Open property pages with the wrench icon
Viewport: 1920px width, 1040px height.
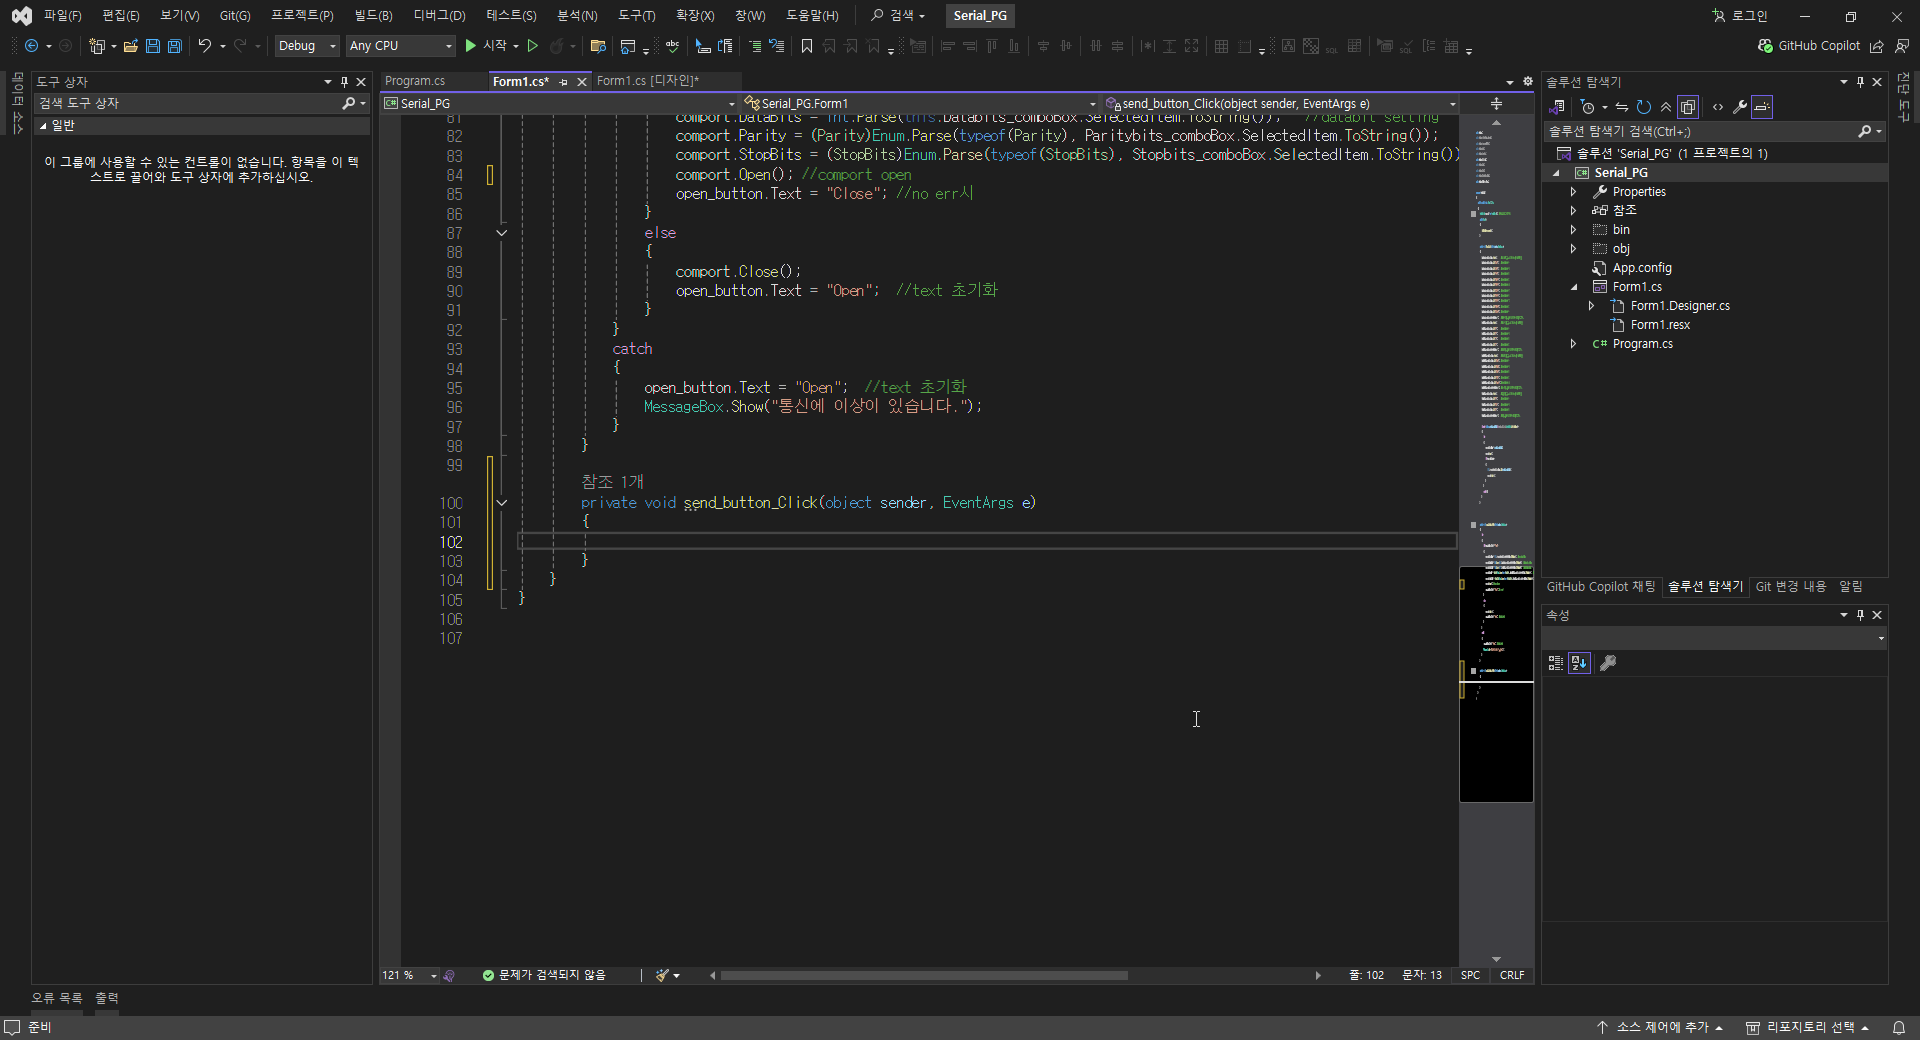coord(1608,663)
